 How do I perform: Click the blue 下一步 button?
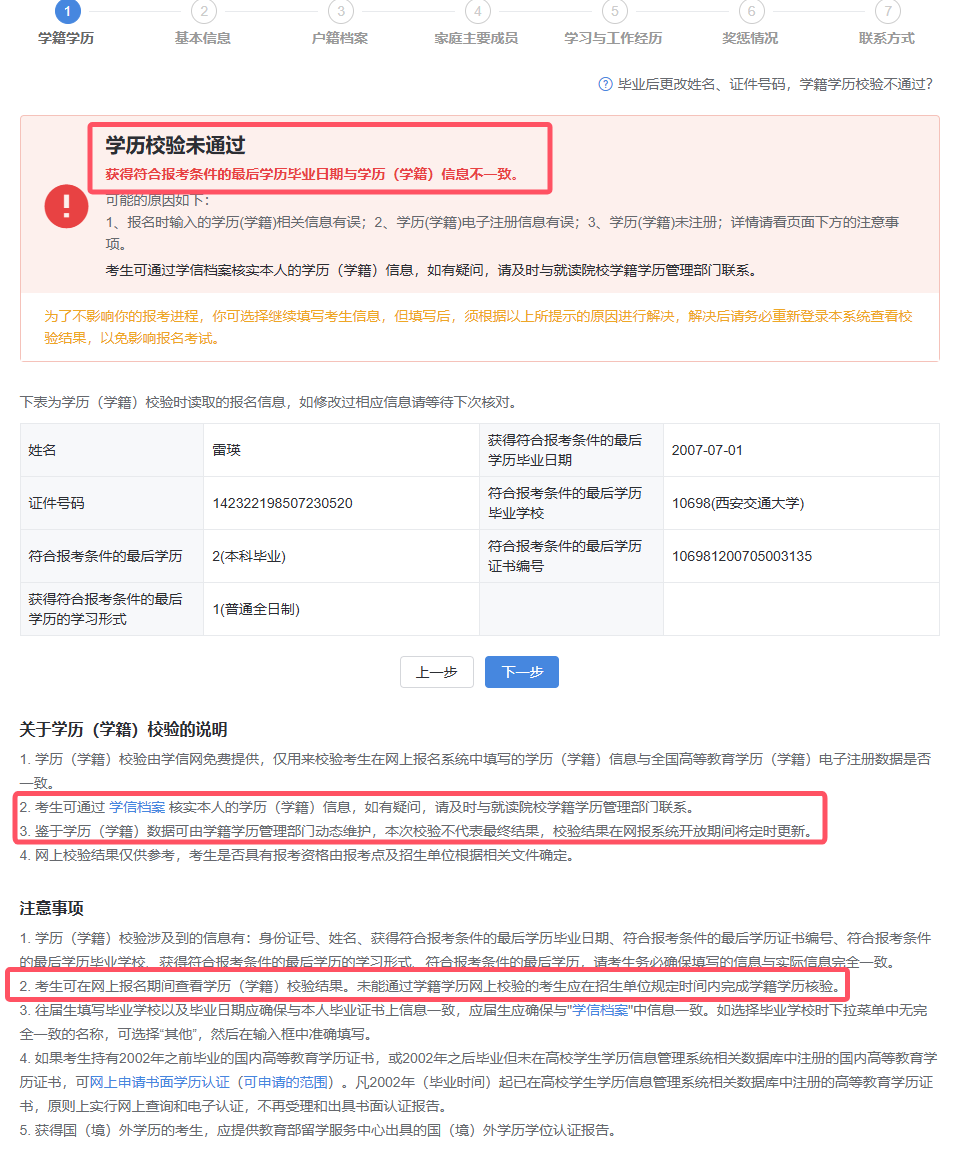pos(522,672)
